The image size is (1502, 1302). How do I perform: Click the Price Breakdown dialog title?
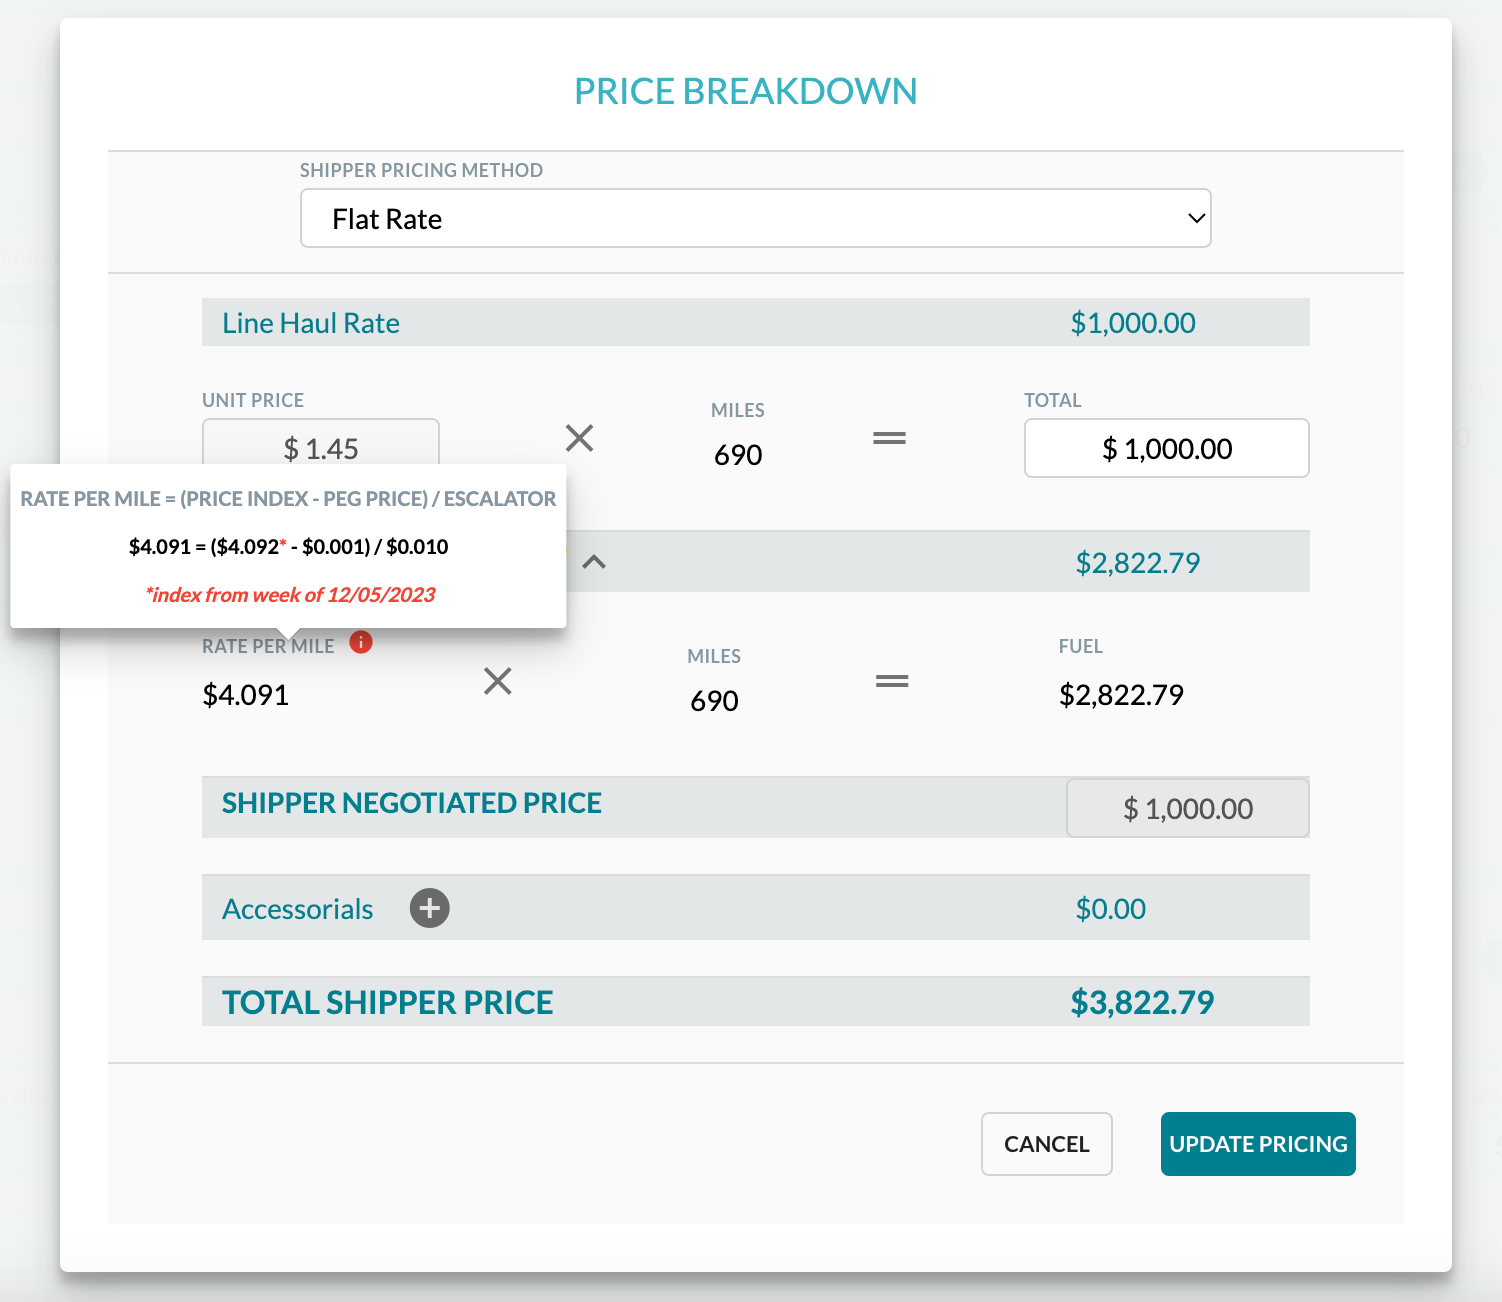click(x=744, y=90)
